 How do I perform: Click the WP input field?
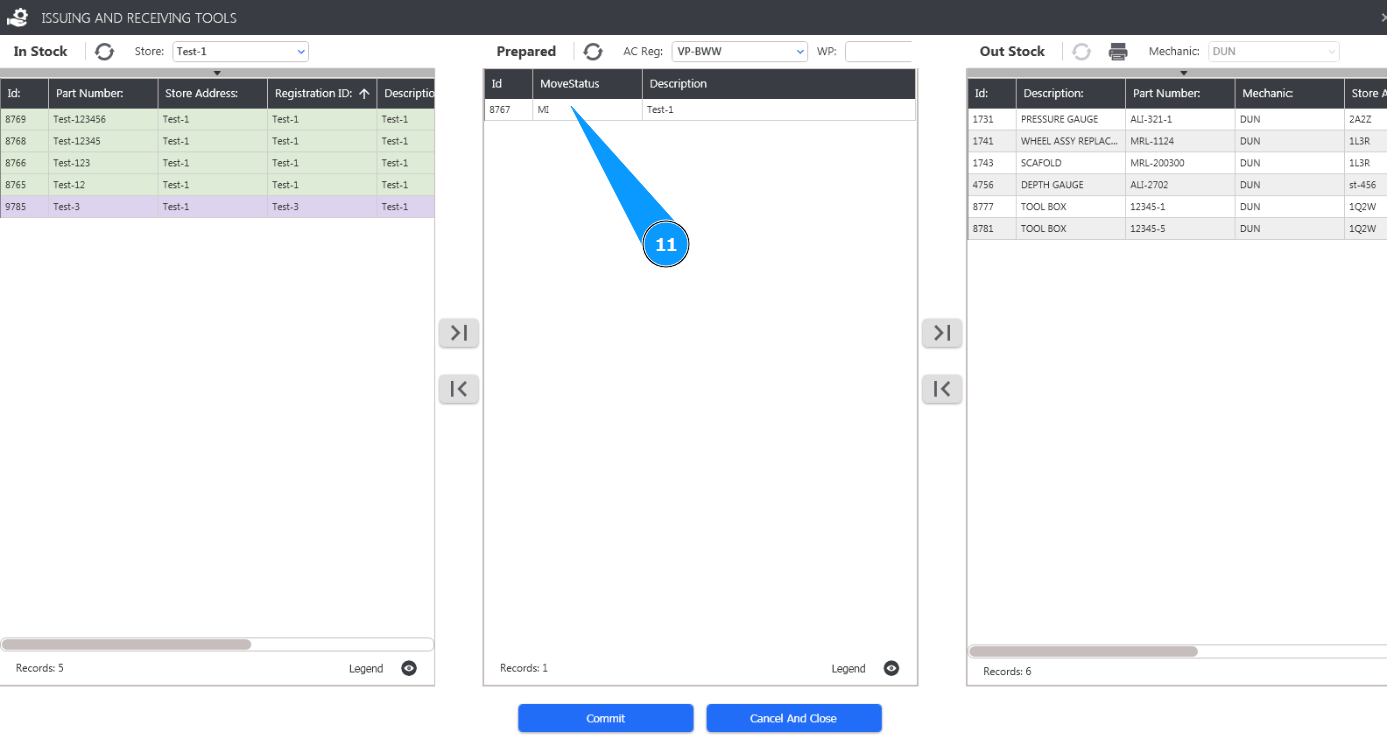point(879,51)
